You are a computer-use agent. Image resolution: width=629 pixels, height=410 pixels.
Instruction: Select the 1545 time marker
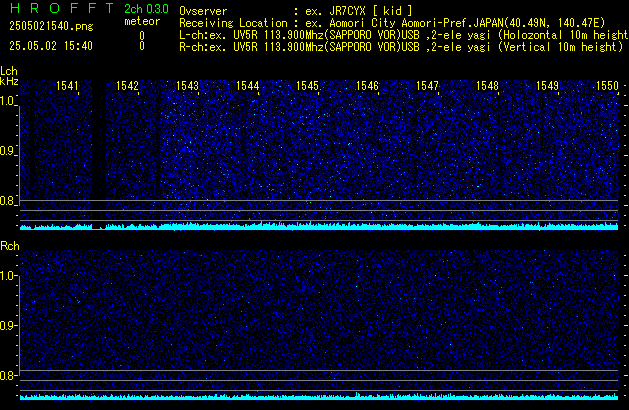pos(307,86)
